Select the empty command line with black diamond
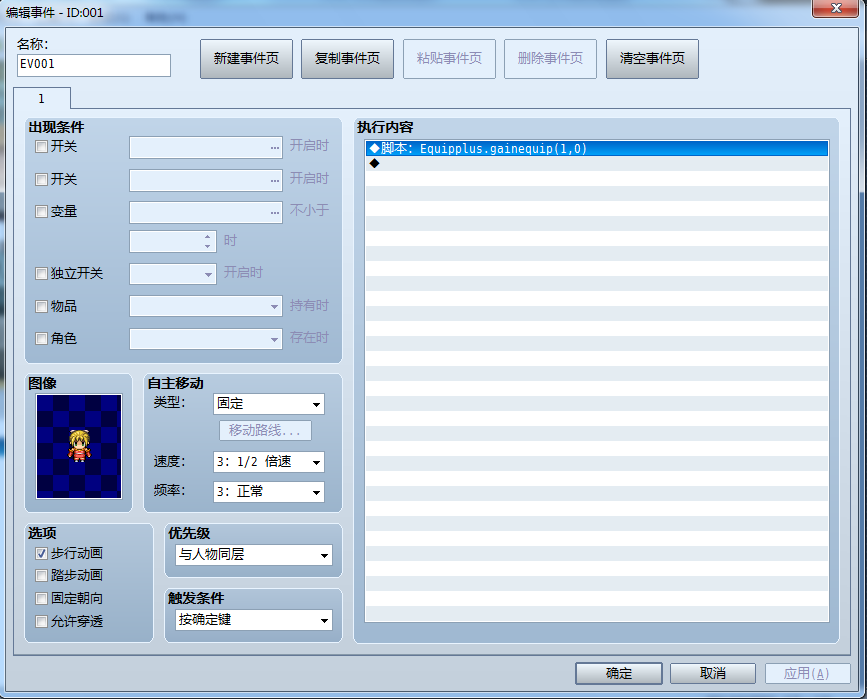This screenshot has width=867, height=699. click(597, 163)
